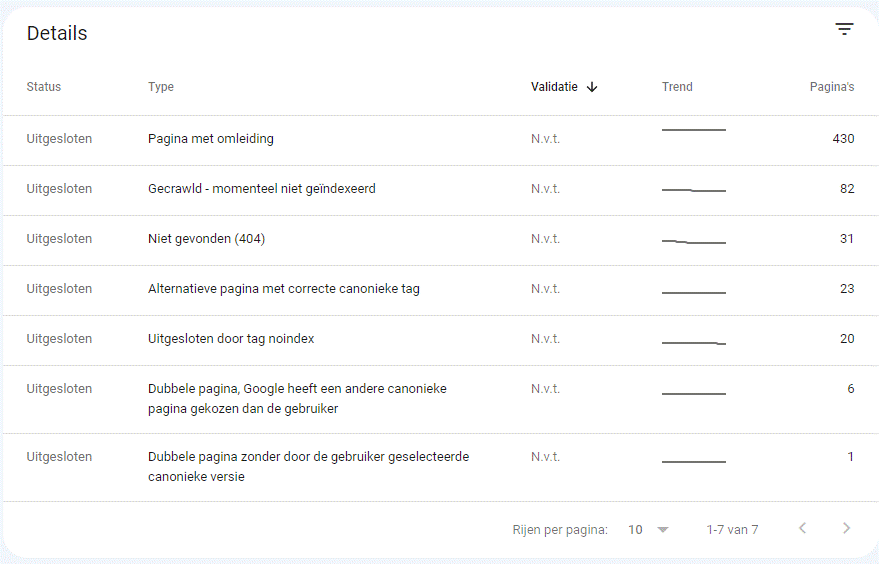879x564 pixels.
Task: Open 'Alternatieve pagina met correcte canonieke tag' row
Action: pos(441,290)
